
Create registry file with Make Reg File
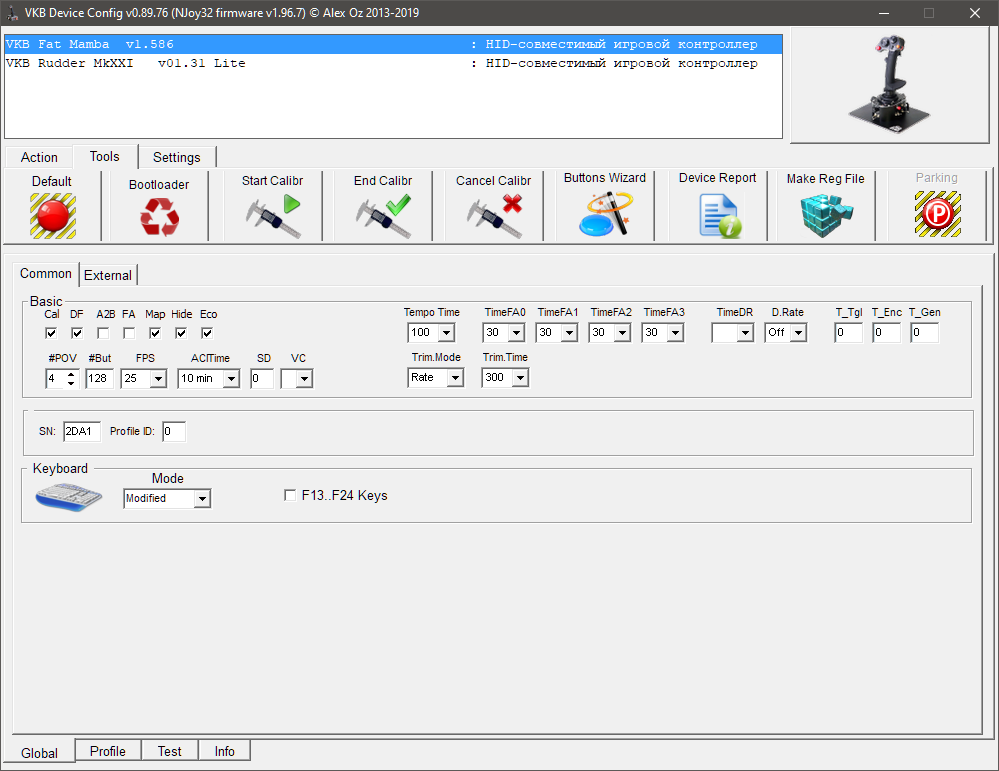(825, 215)
